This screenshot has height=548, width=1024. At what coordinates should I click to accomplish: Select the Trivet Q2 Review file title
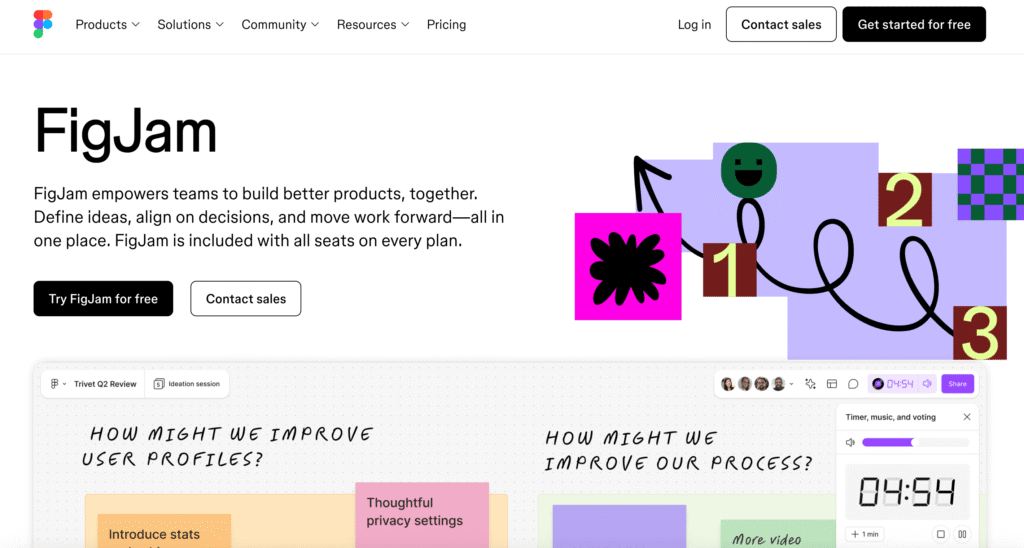[x=105, y=384]
